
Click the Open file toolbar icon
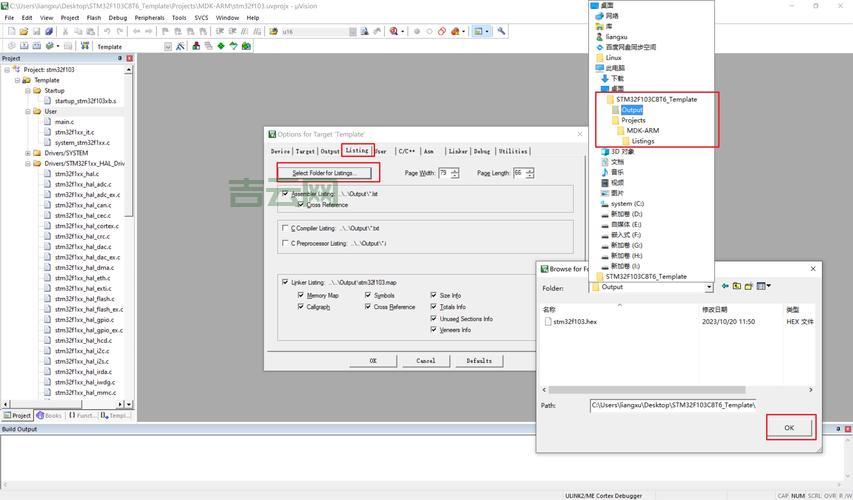[x=23, y=32]
